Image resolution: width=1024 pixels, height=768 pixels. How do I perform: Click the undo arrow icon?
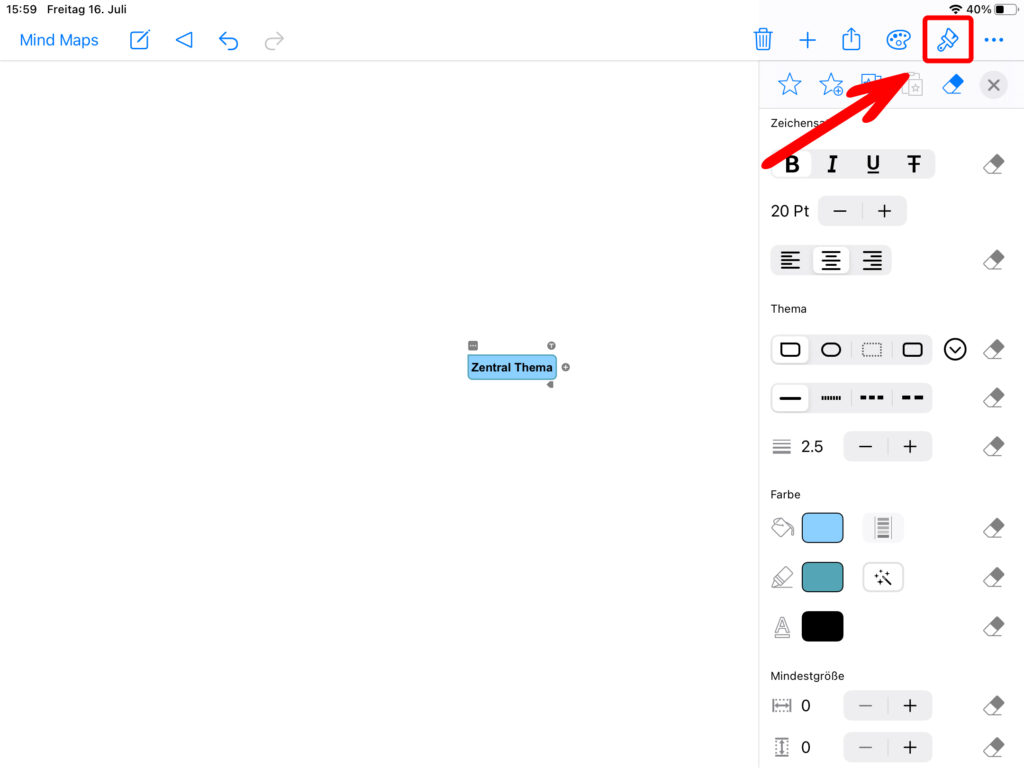click(x=229, y=40)
